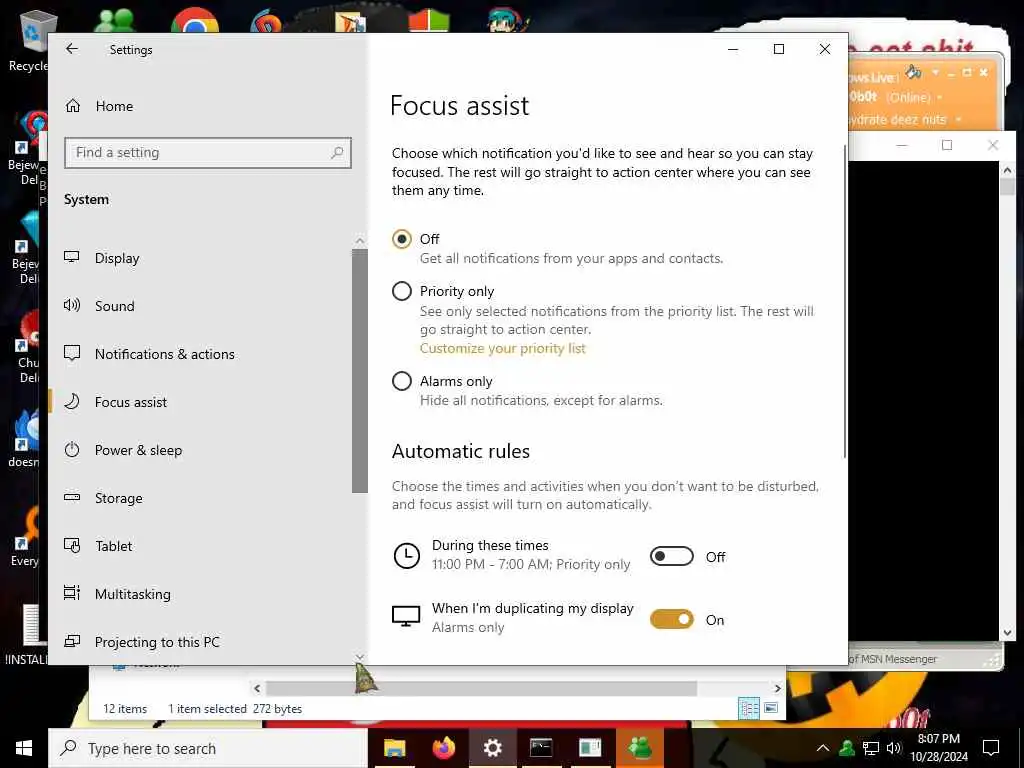Toggle the During these times switch

(x=671, y=556)
